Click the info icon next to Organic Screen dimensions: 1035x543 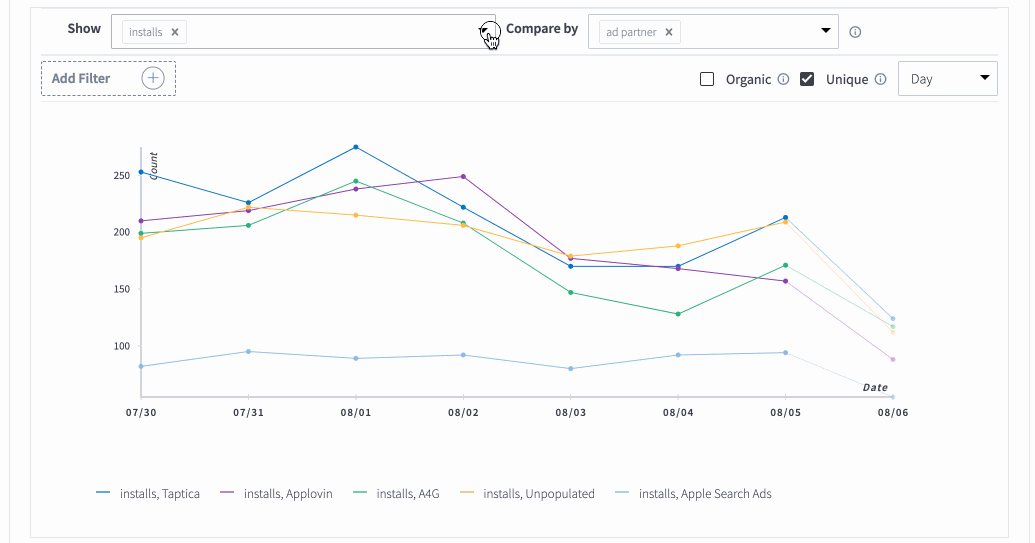tap(784, 79)
